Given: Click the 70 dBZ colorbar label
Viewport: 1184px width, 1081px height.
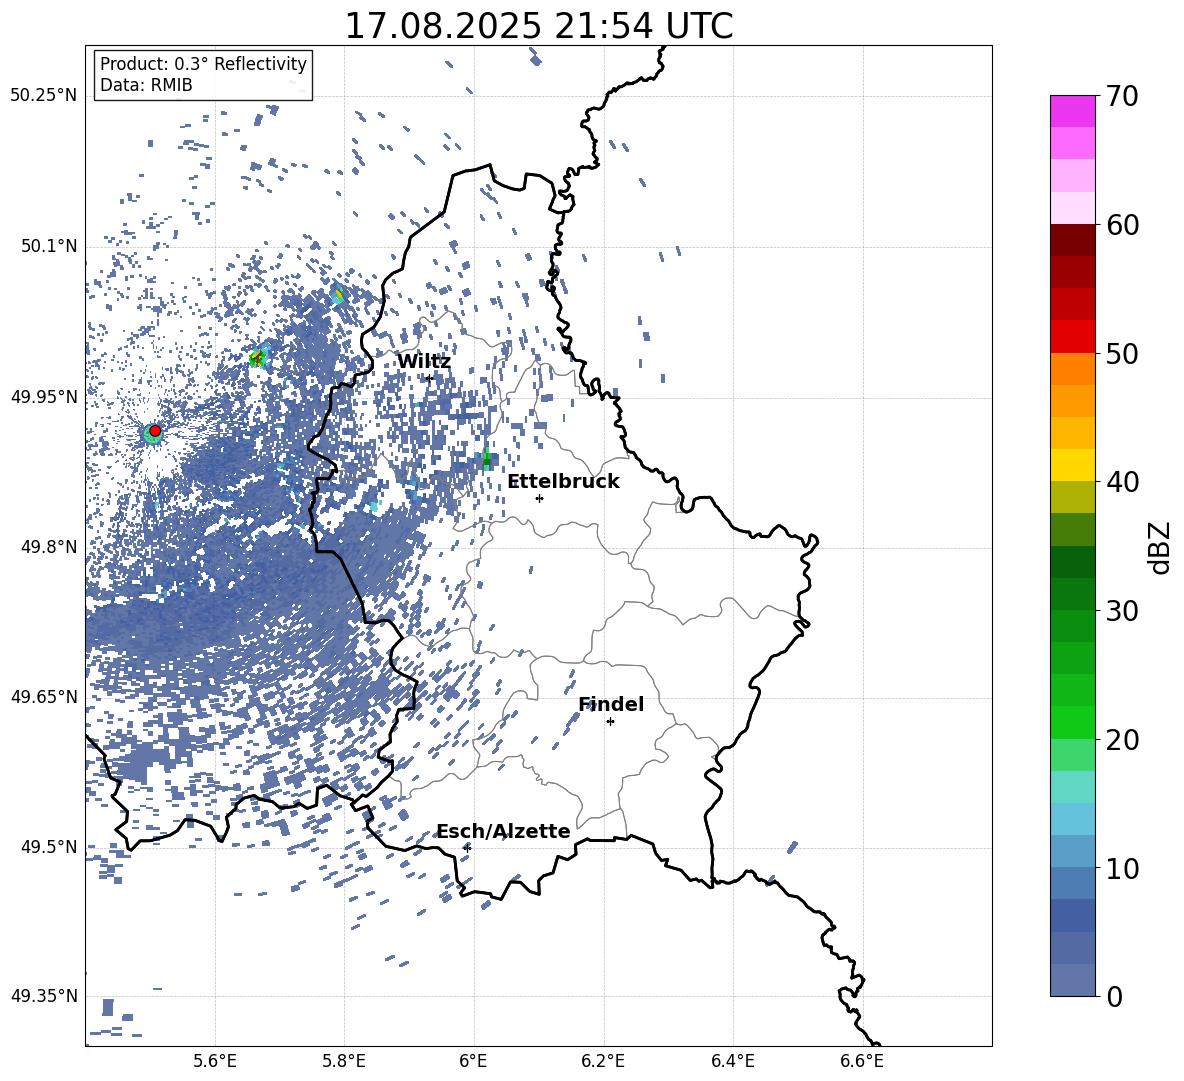Looking at the screenshot, I should (1122, 97).
